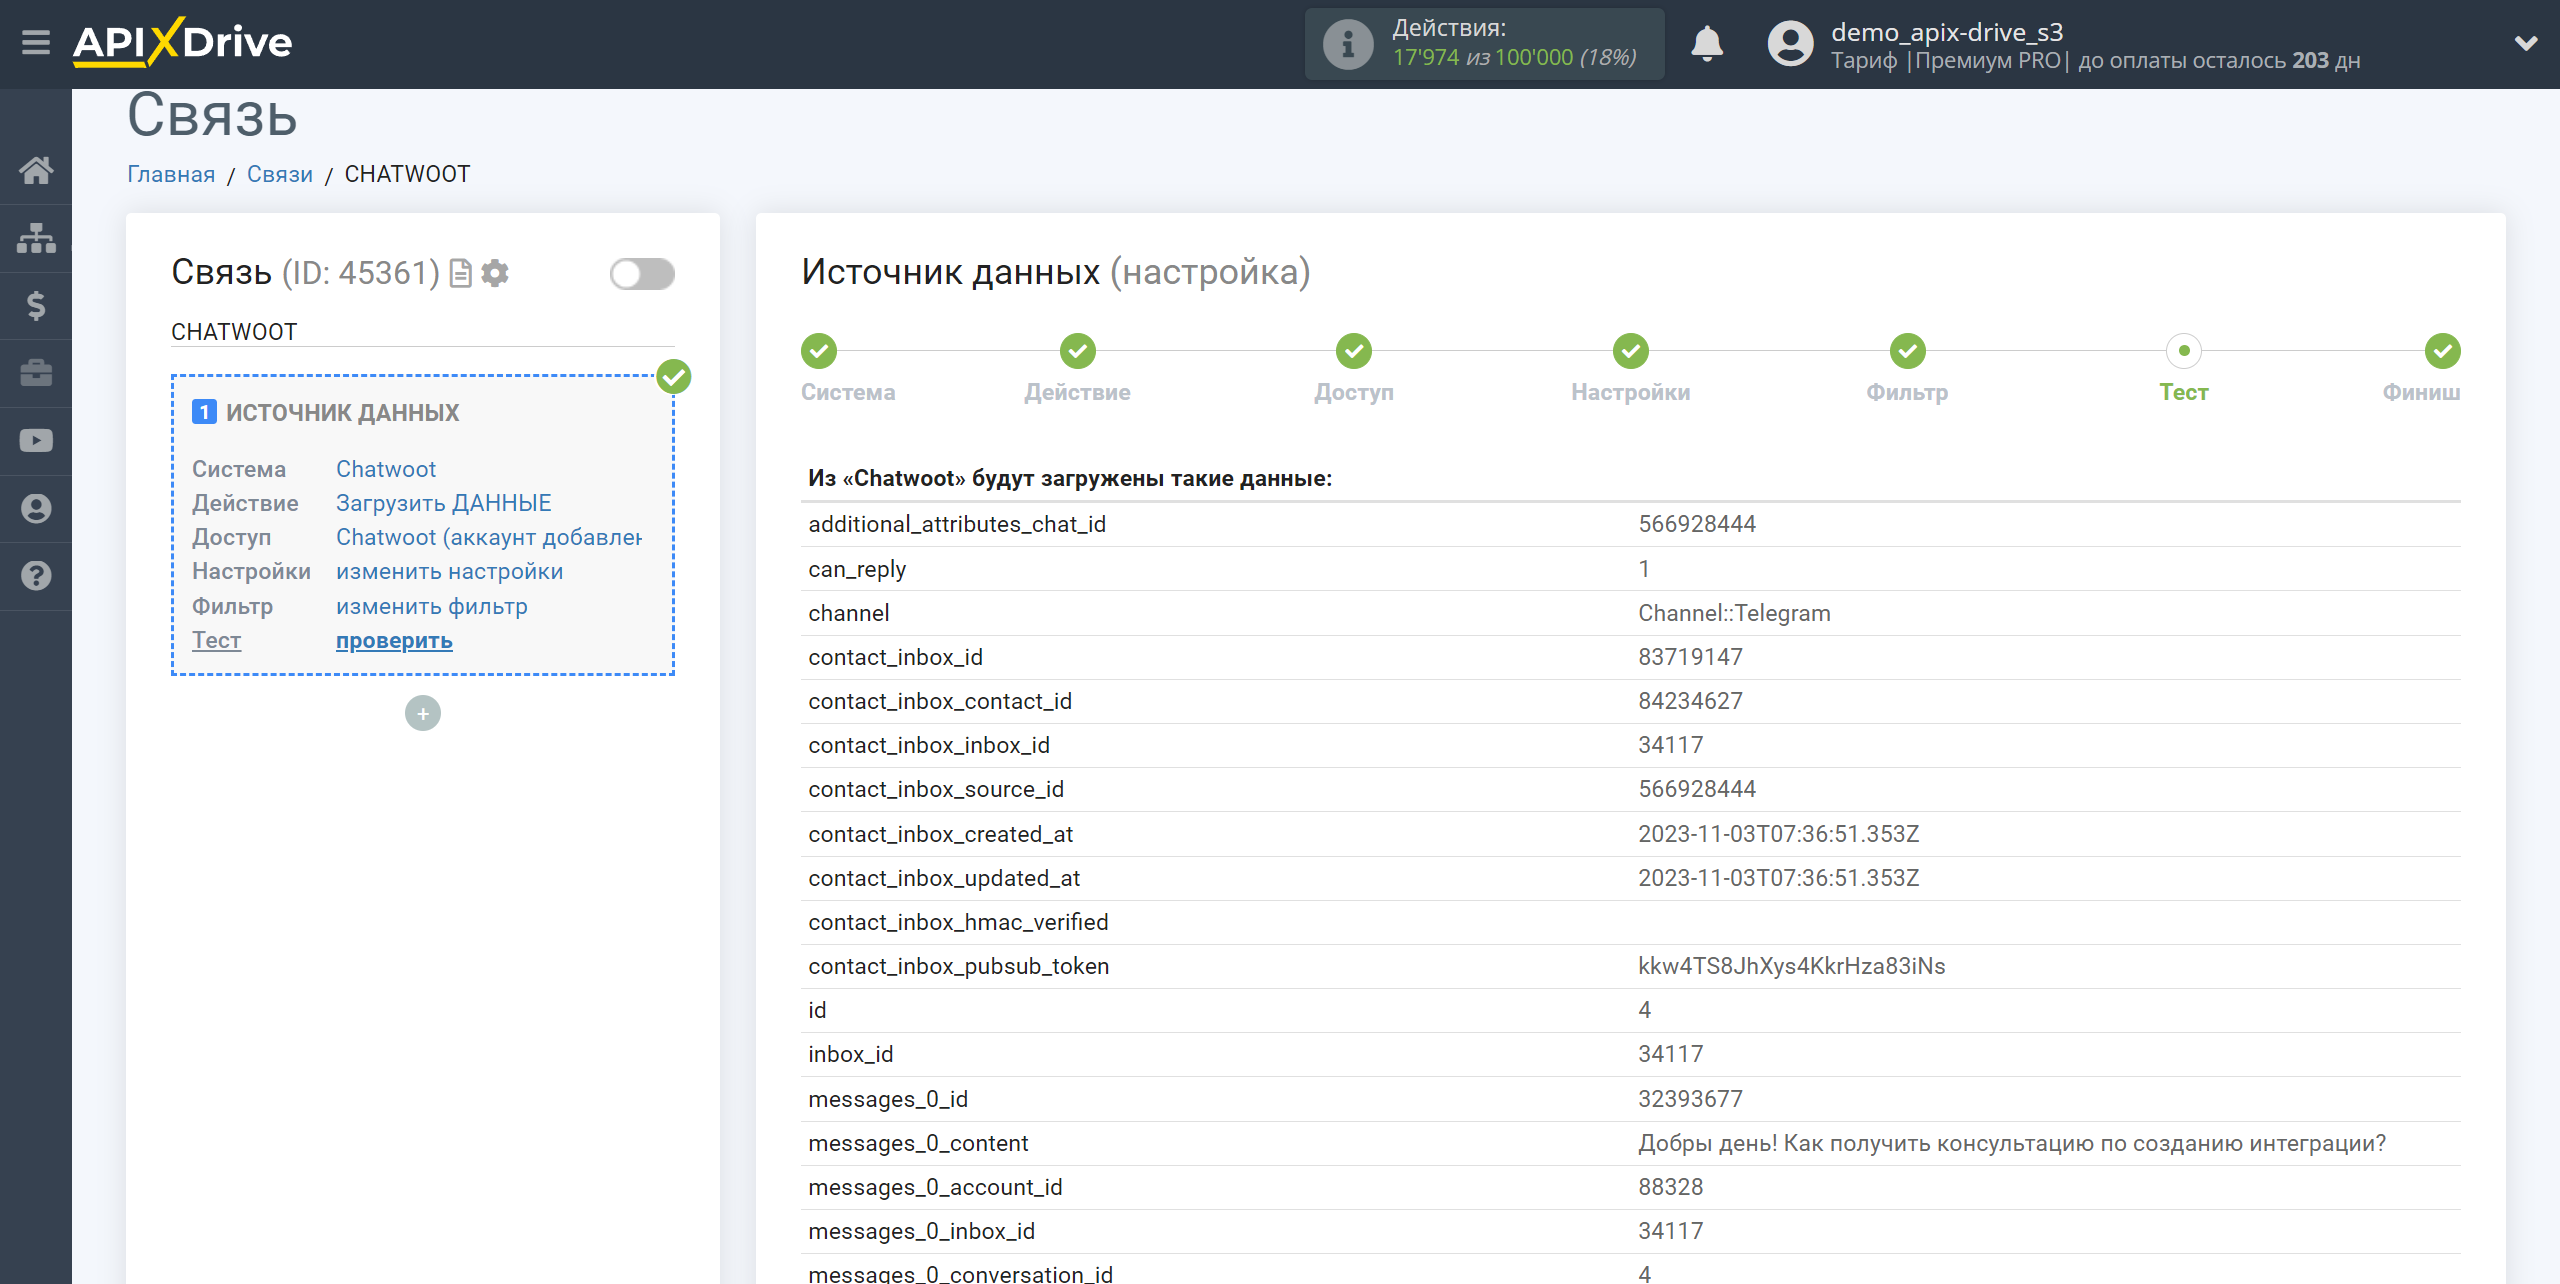
Task: Click the messages_0_id value 32393677
Action: pos(1690,1099)
